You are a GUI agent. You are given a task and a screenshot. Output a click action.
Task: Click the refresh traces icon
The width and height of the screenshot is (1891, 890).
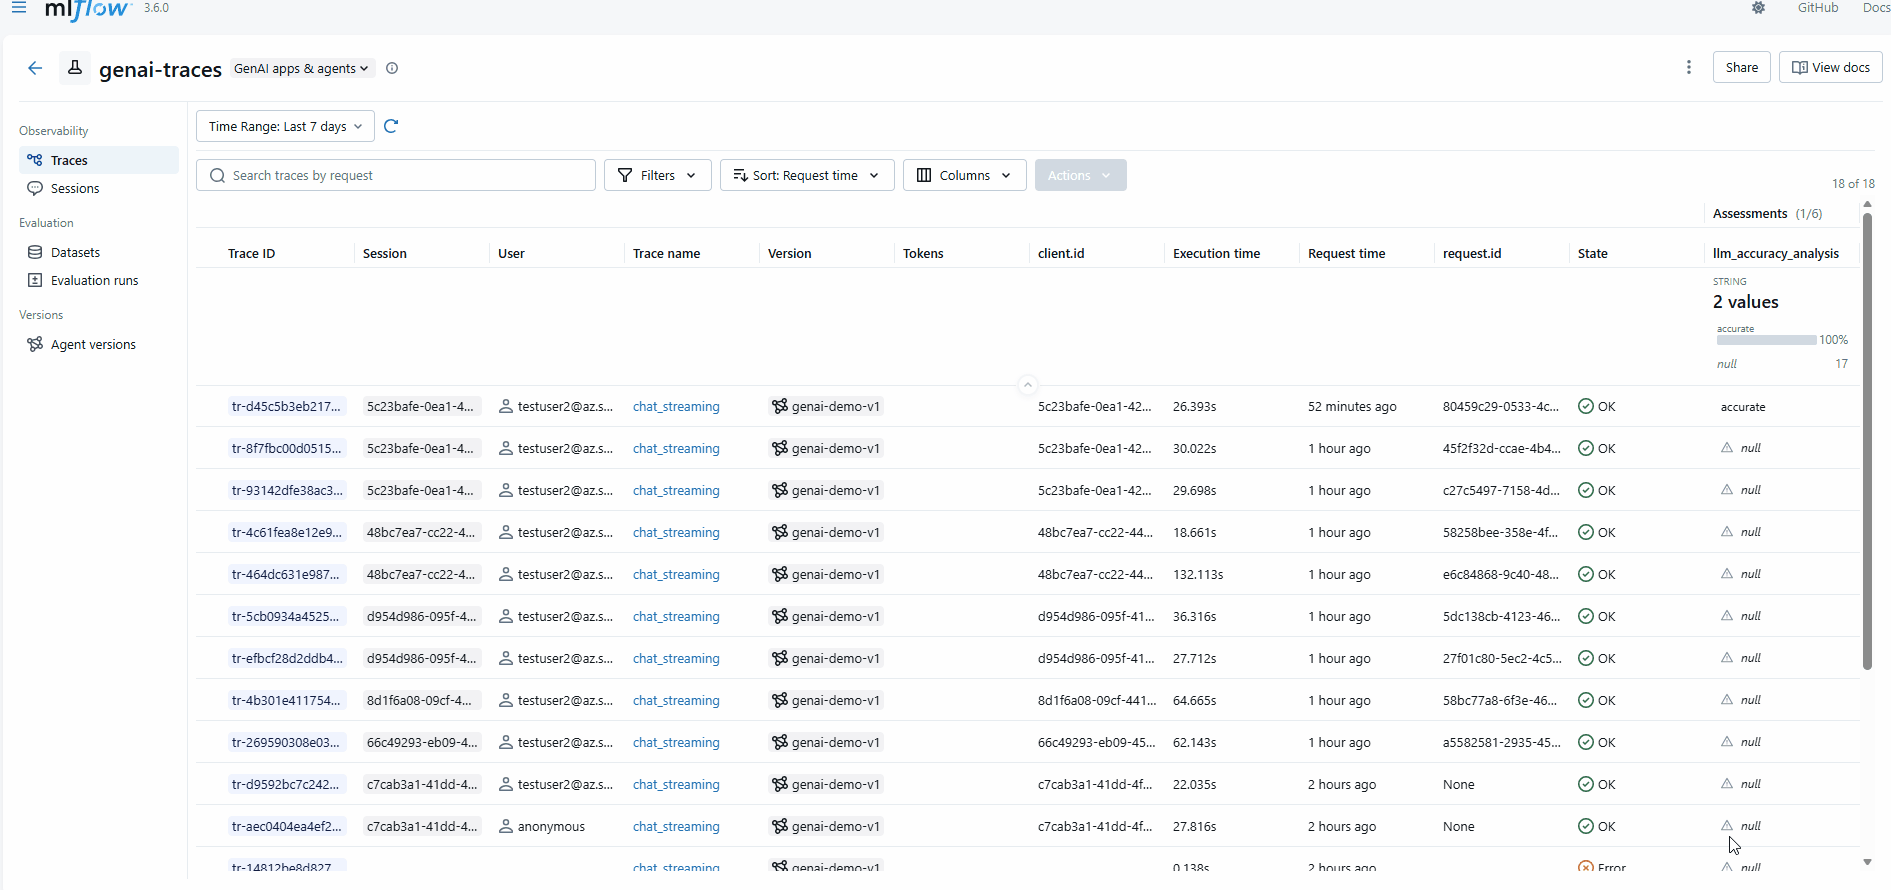point(391,126)
